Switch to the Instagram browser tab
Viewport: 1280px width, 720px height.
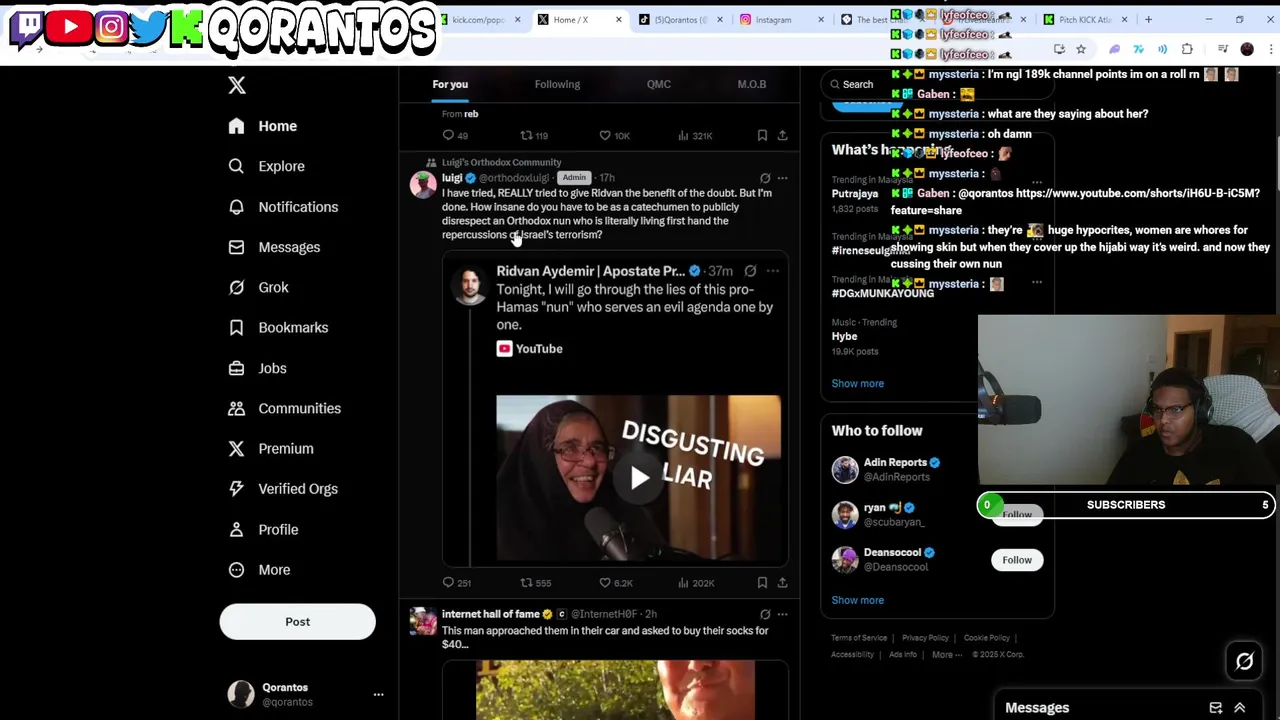point(780,20)
